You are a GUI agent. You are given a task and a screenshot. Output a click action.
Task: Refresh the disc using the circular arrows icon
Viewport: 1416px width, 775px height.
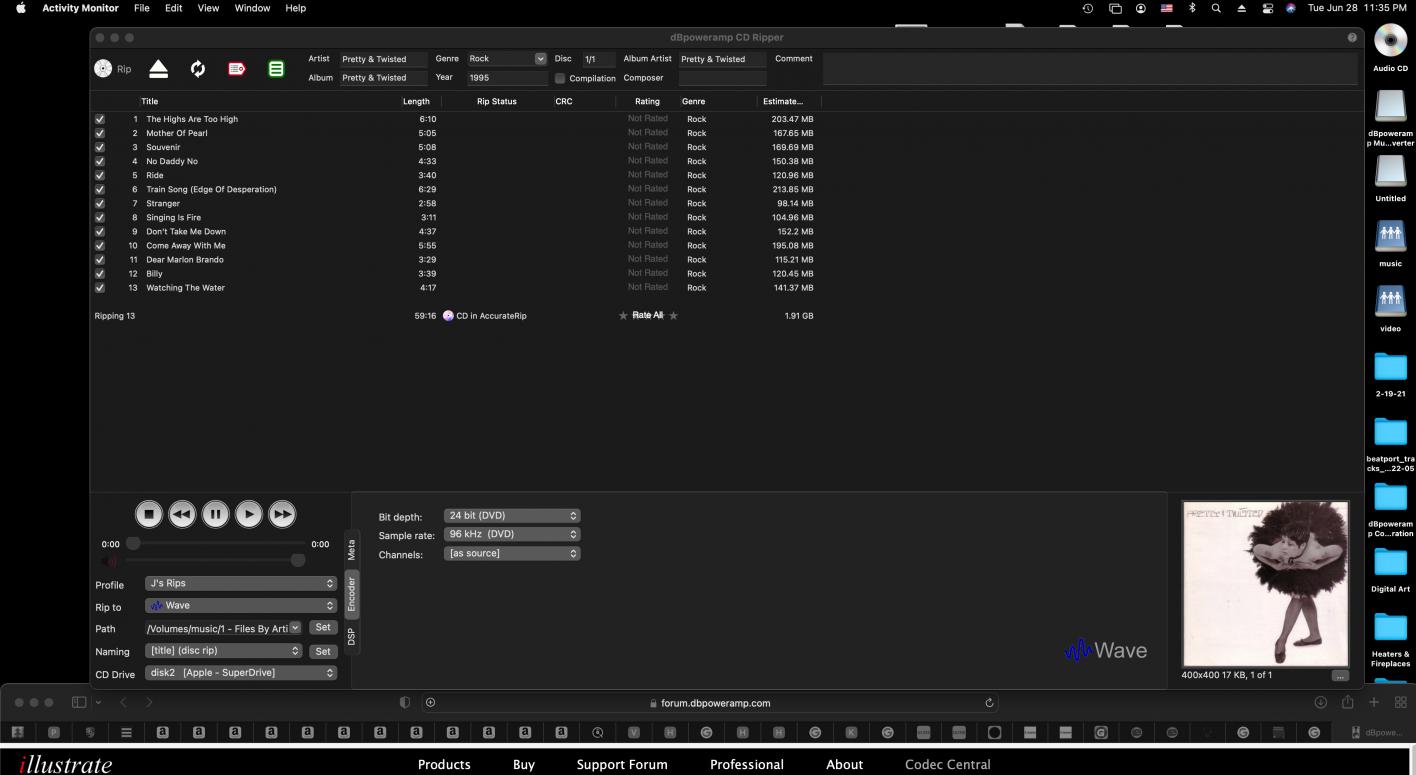(x=198, y=69)
